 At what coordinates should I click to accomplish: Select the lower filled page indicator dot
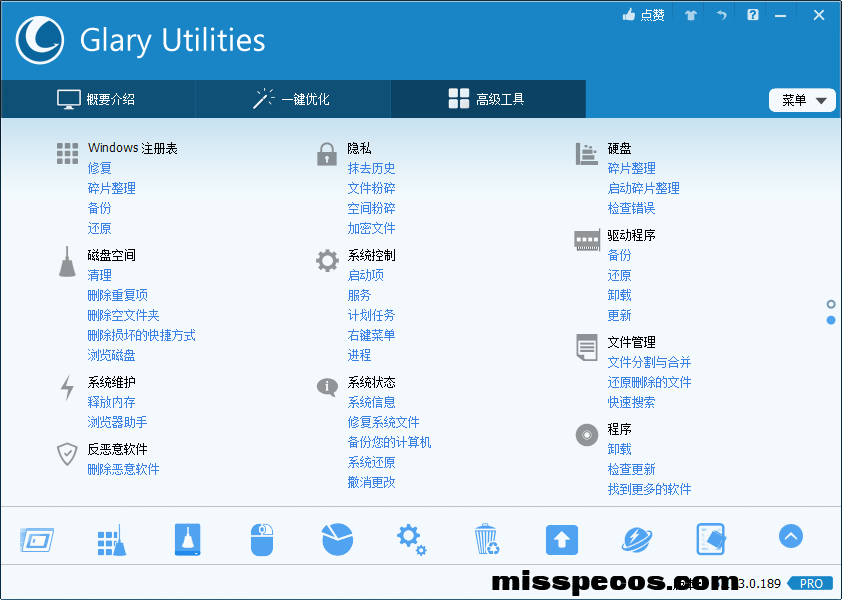[x=831, y=320]
